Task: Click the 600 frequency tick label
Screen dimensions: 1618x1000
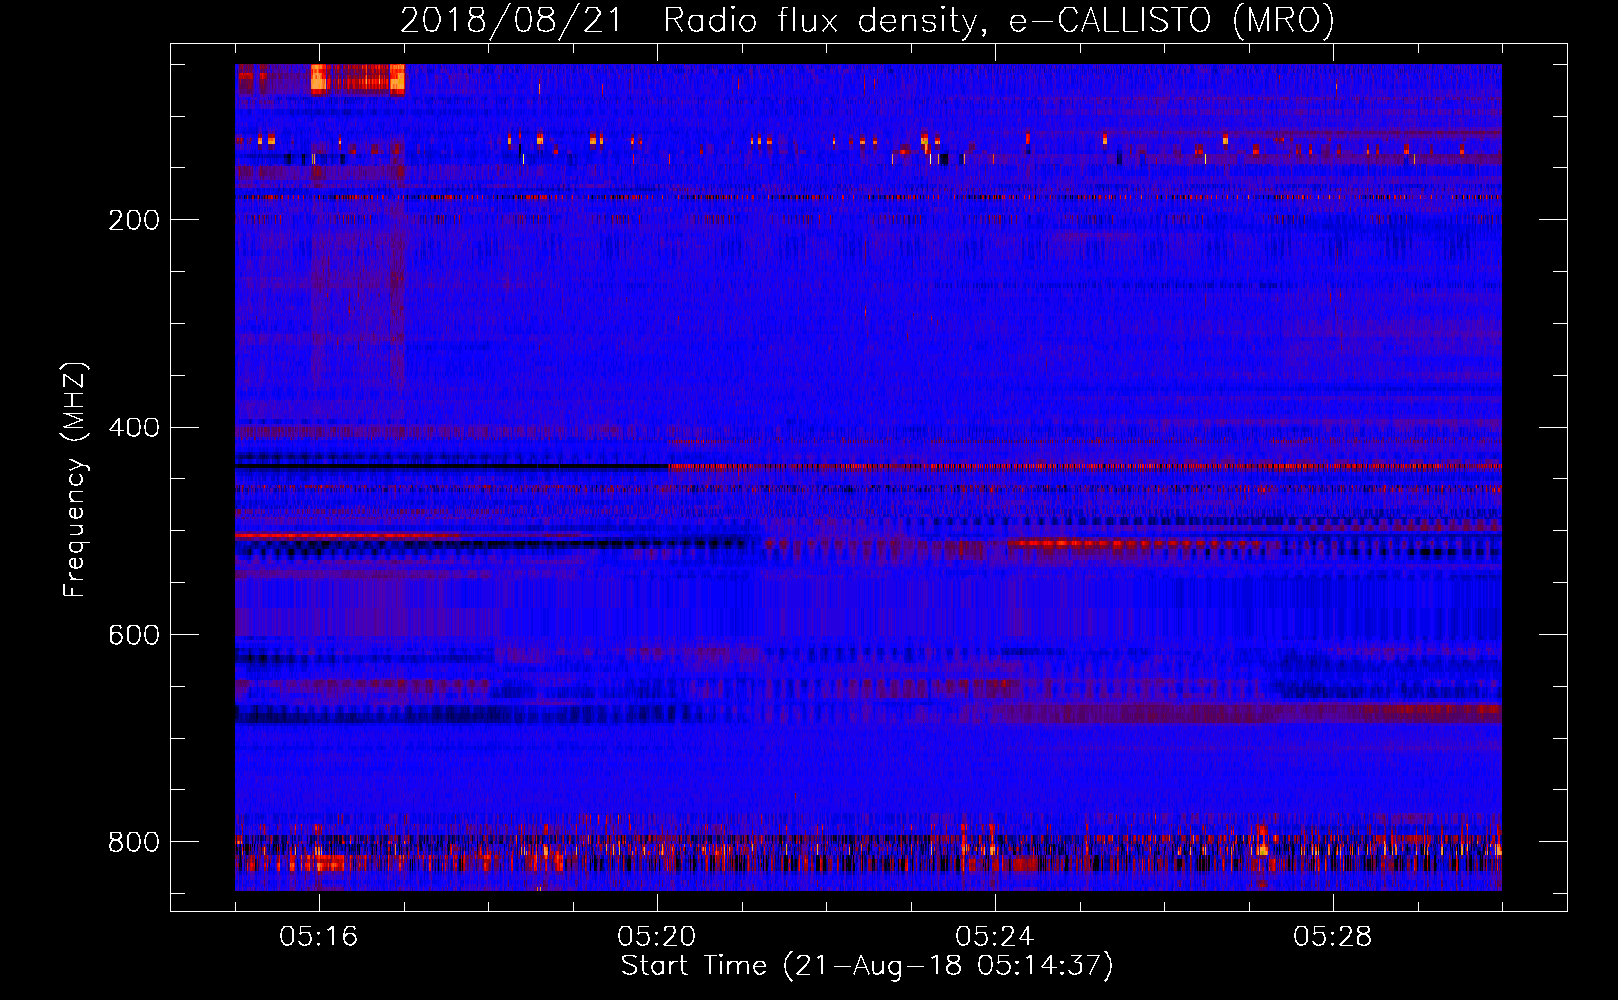Action: (134, 636)
